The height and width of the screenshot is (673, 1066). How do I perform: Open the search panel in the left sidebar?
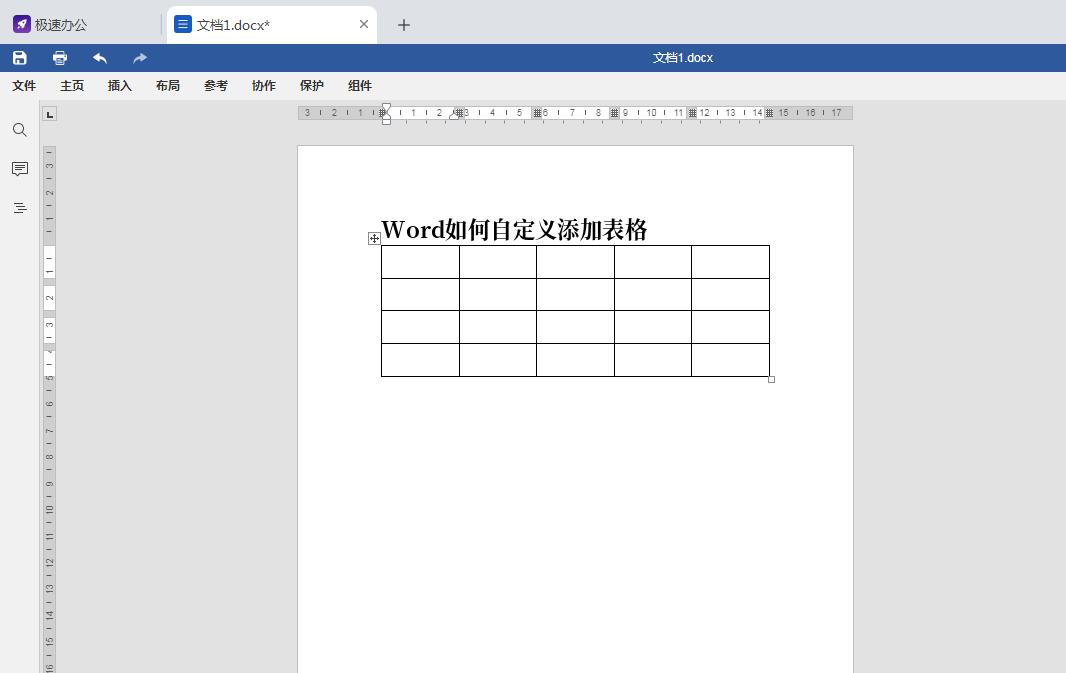click(x=20, y=130)
